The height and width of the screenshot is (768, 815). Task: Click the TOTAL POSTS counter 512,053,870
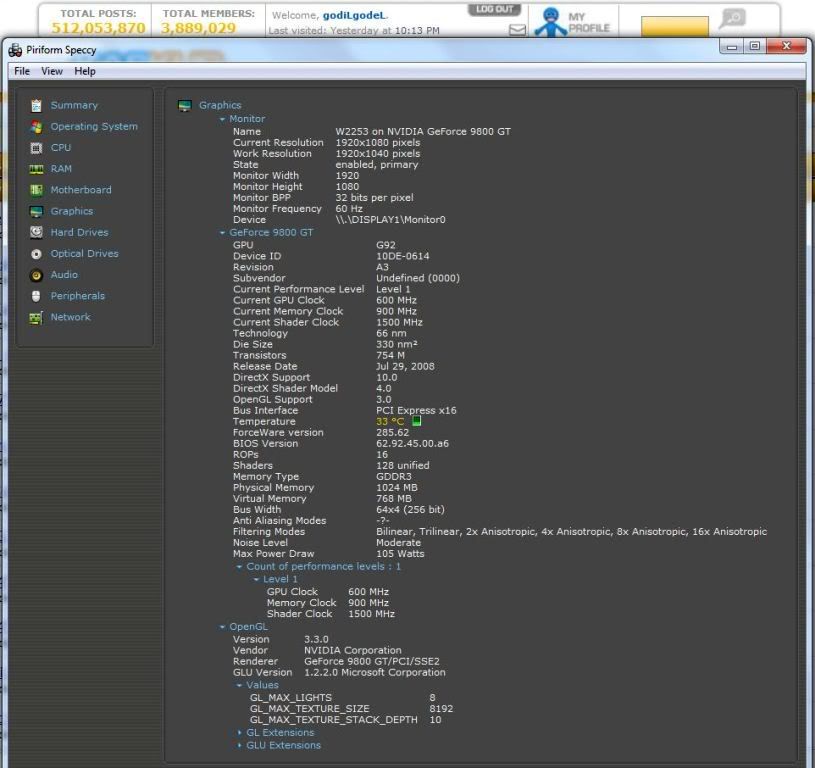pyautogui.click(x=98, y=28)
